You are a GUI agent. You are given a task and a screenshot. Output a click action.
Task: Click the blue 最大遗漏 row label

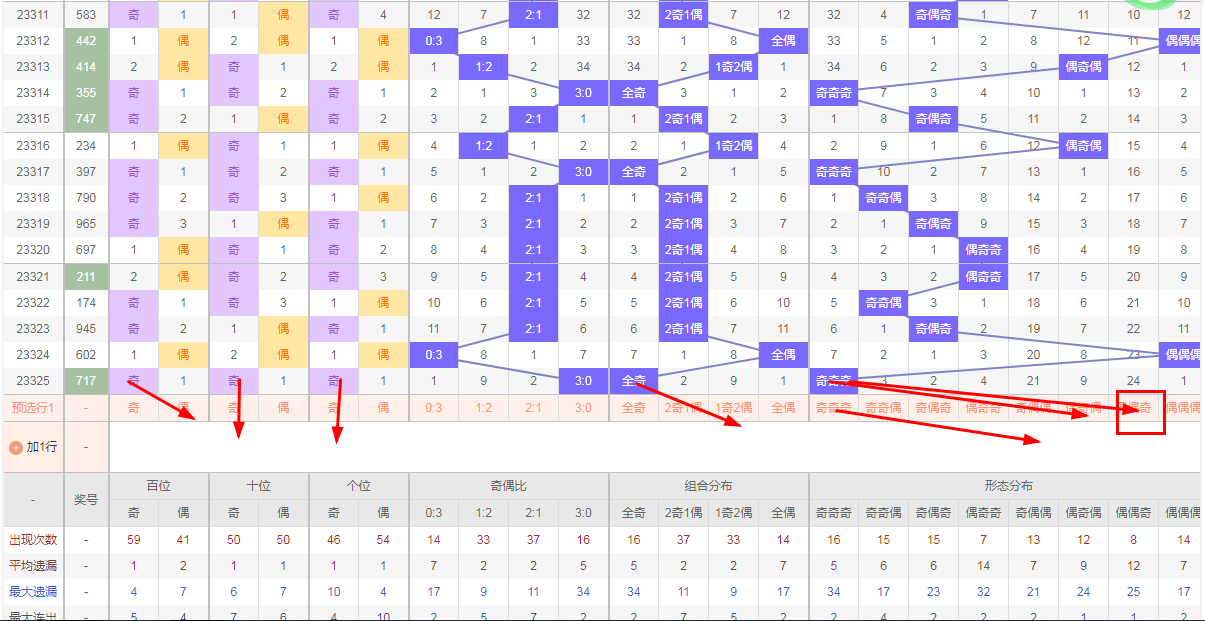pyautogui.click(x=34, y=592)
